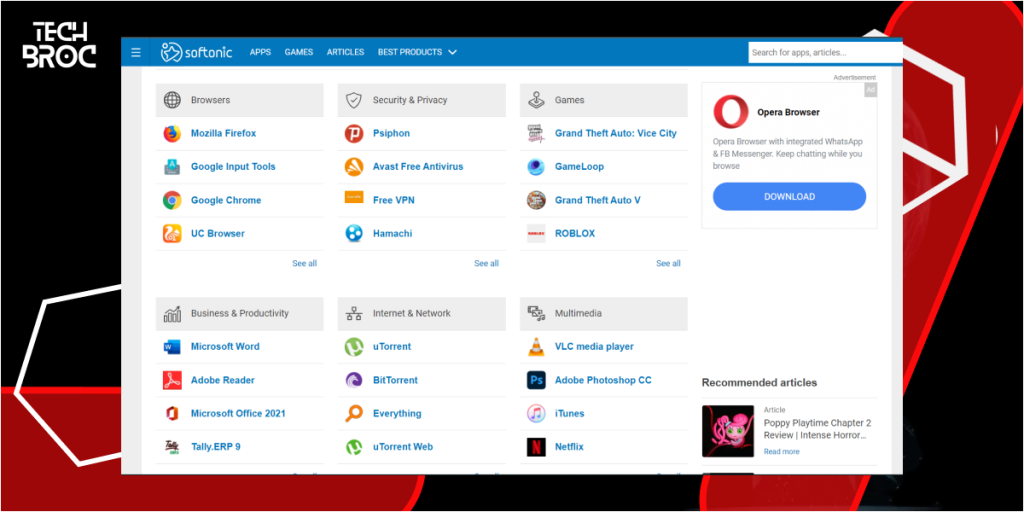Screen dimensions: 1024x512
Task: Click the Adobe Reader icon
Action: point(172,380)
